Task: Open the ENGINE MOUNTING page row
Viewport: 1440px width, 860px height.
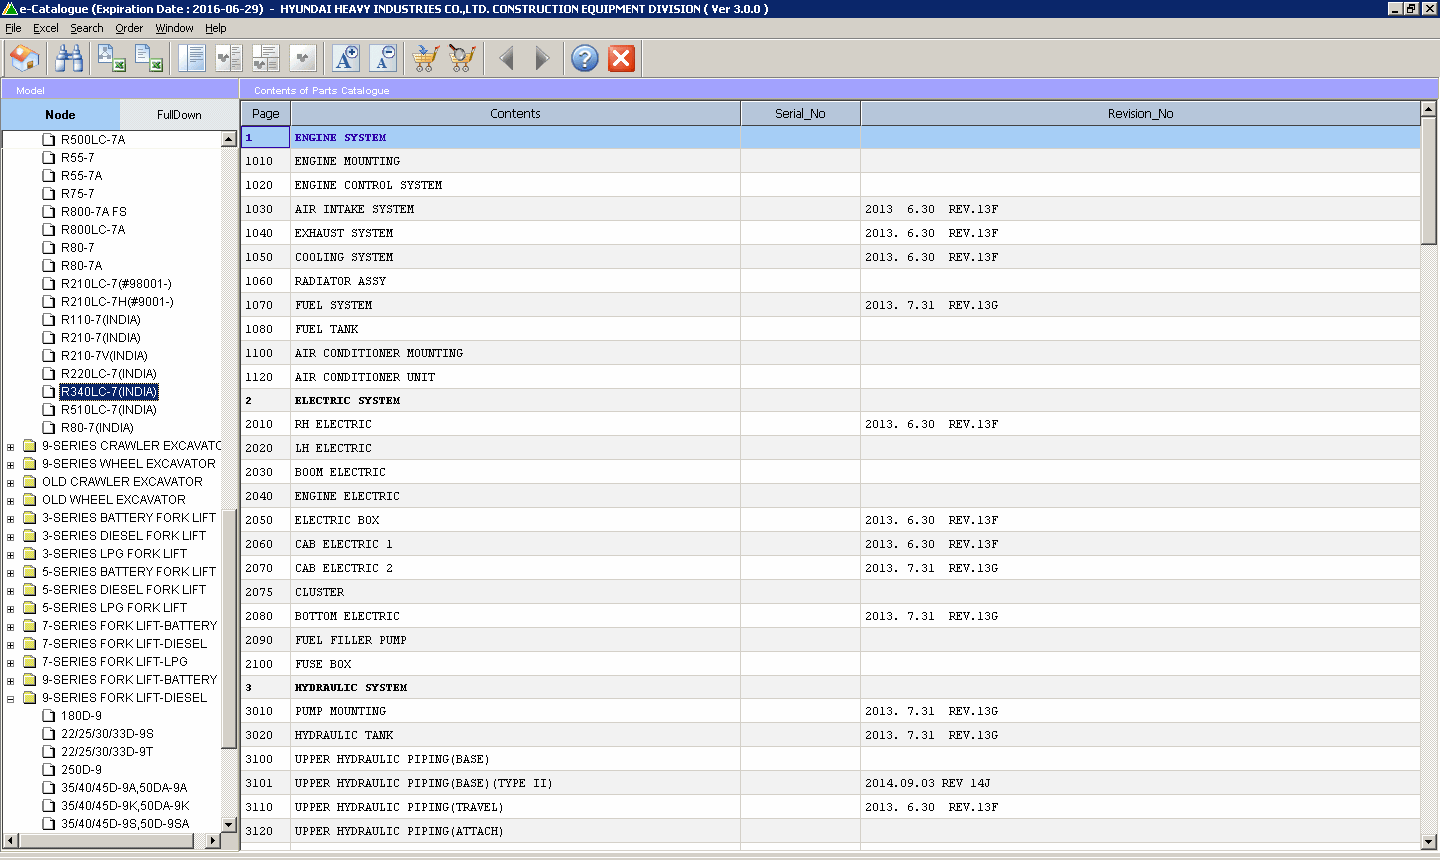Action: click(x=830, y=161)
